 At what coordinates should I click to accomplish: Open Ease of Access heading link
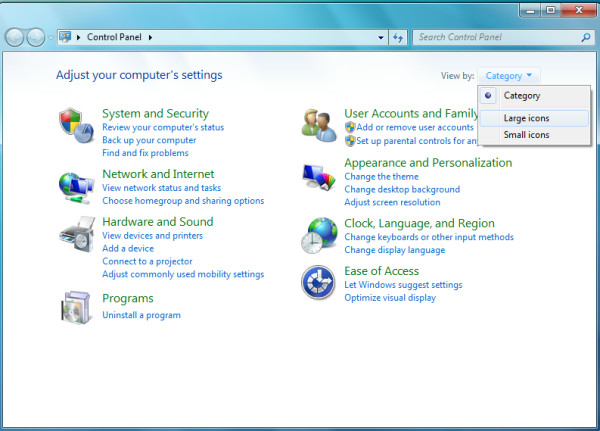point(382,271)
